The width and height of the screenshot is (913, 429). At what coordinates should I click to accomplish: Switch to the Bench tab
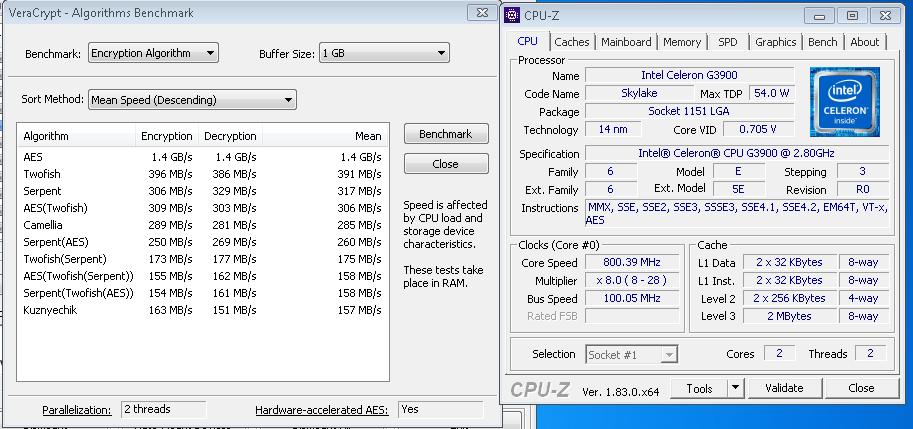coord(823,42)
